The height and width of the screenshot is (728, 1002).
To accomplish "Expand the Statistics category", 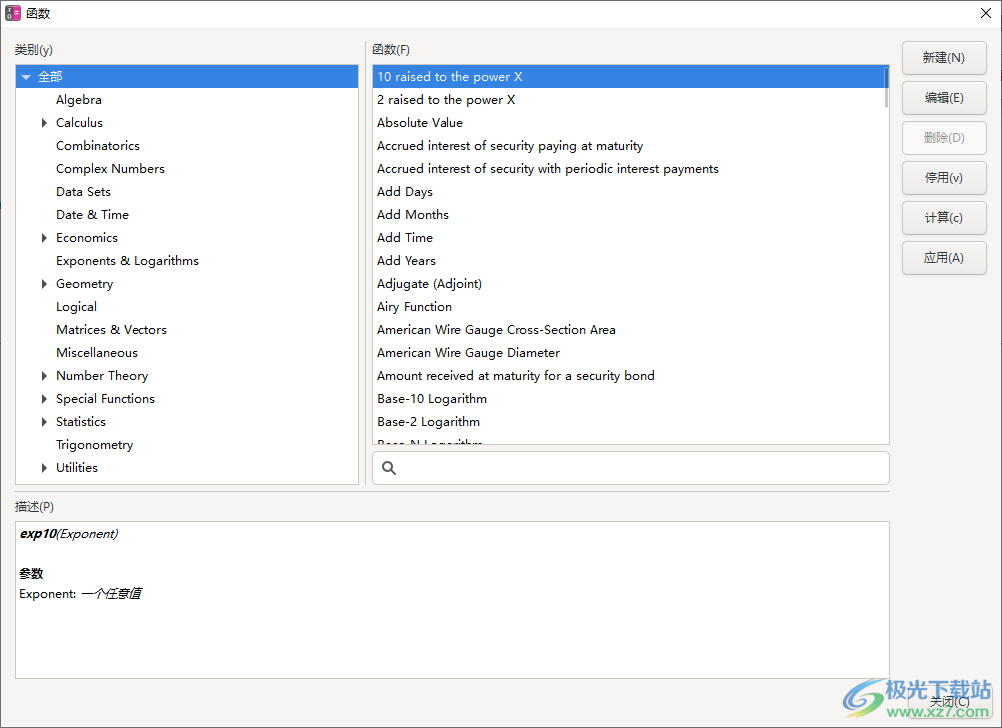I will tap(44, 422).
